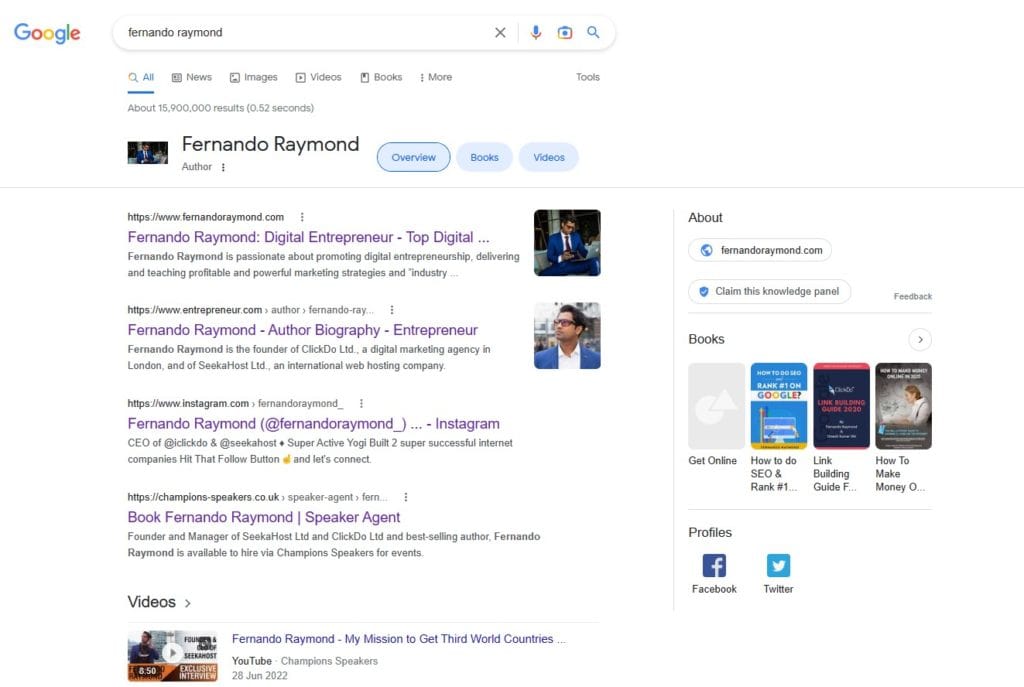Open the Facebook profile icon
The width and height of the screenshot is (1024, 687).
714,566
